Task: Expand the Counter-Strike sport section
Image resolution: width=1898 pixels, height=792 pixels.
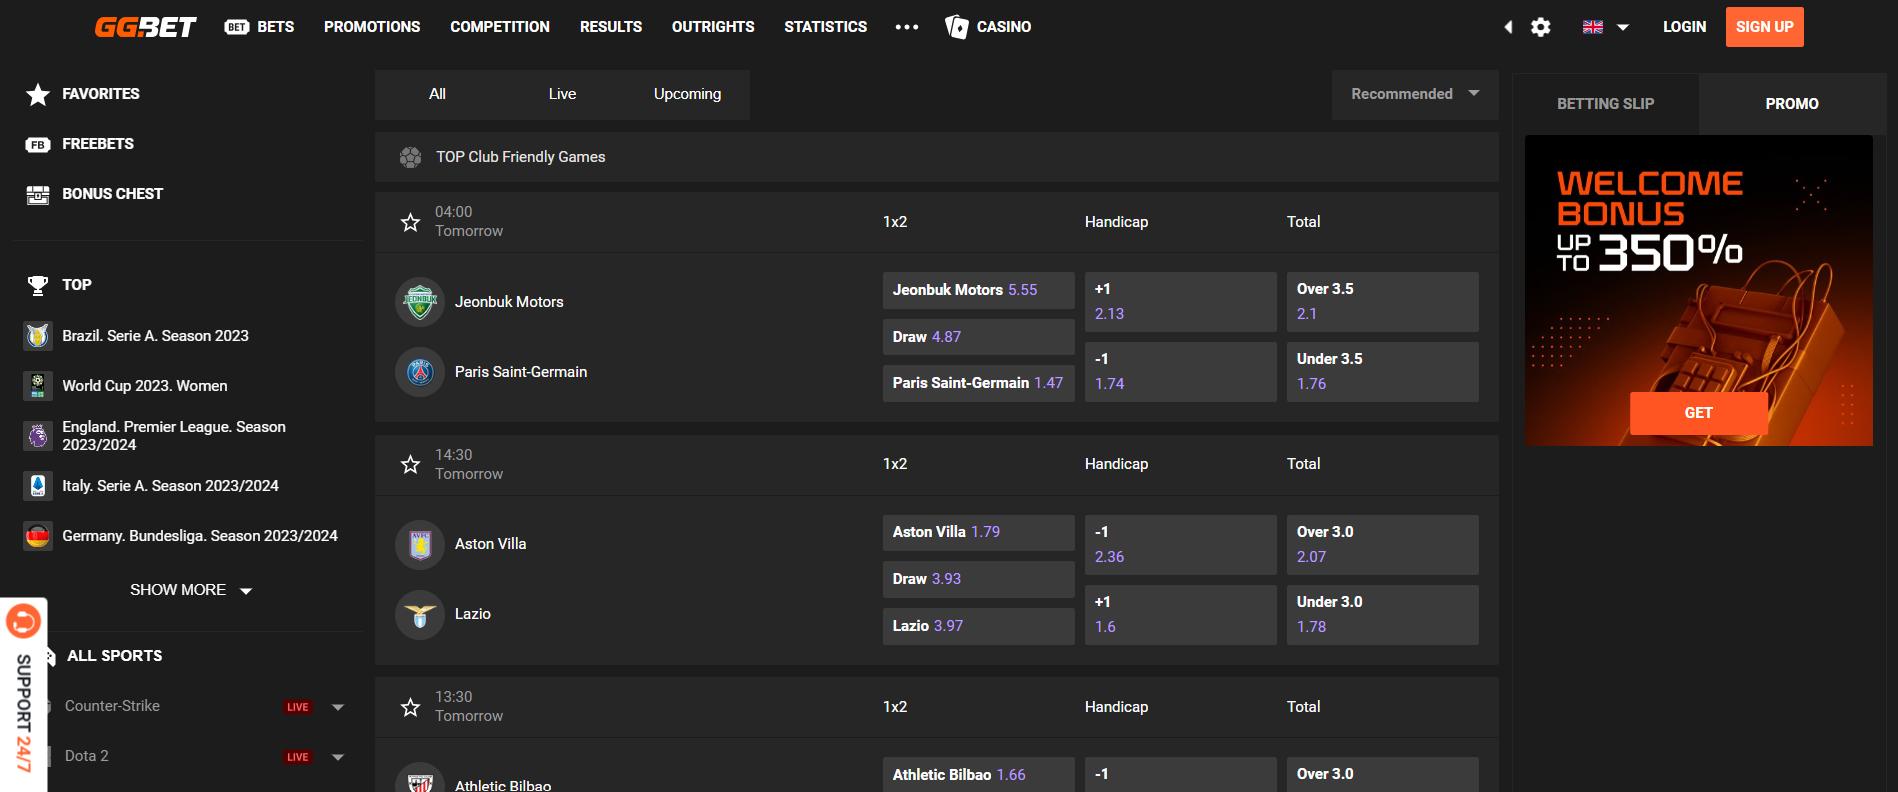Action: [x=338, y=707]
